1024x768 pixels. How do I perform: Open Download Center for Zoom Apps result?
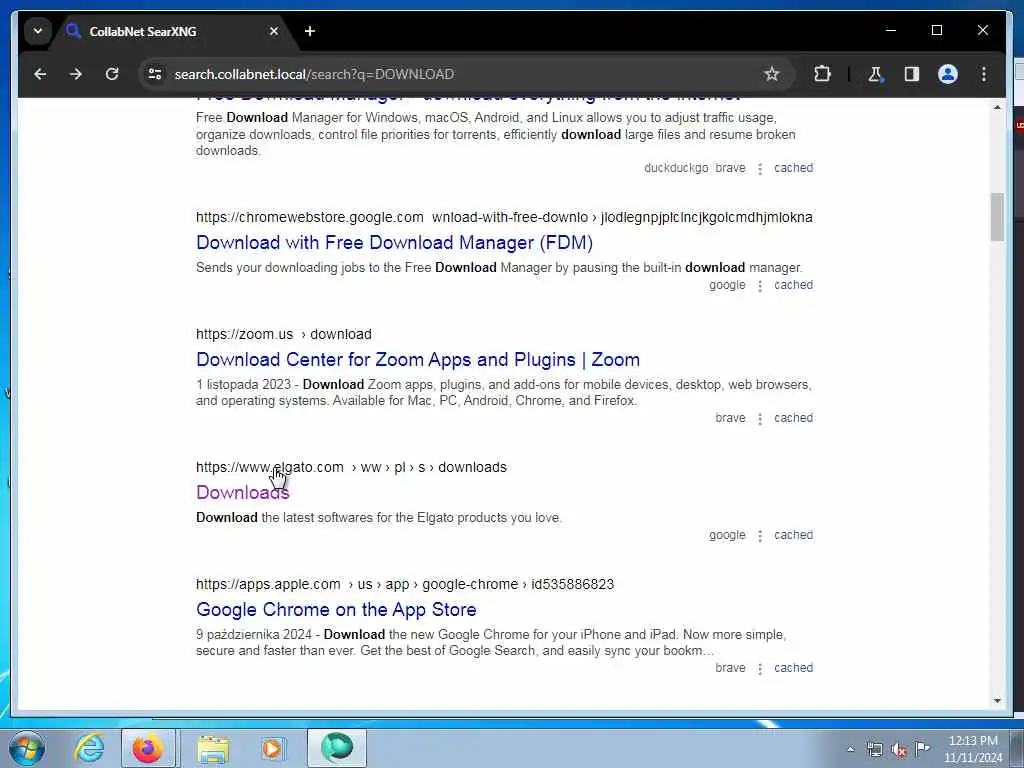point(418,360)
